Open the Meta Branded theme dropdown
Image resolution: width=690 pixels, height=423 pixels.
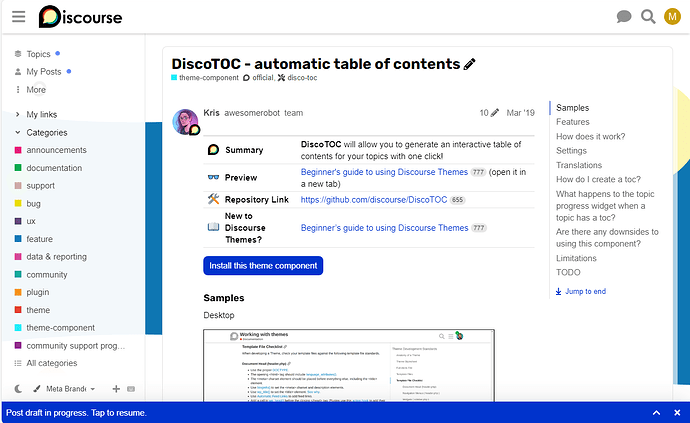click(x=70, y=389)
